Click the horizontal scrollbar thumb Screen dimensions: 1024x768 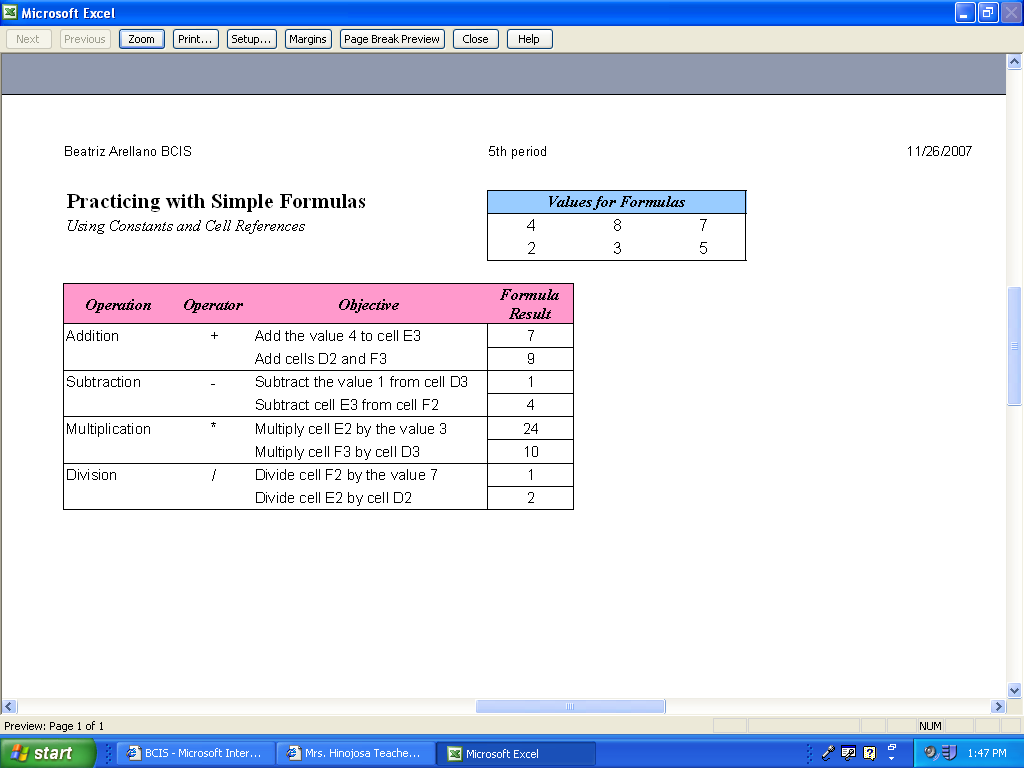[x=570, y=706]
